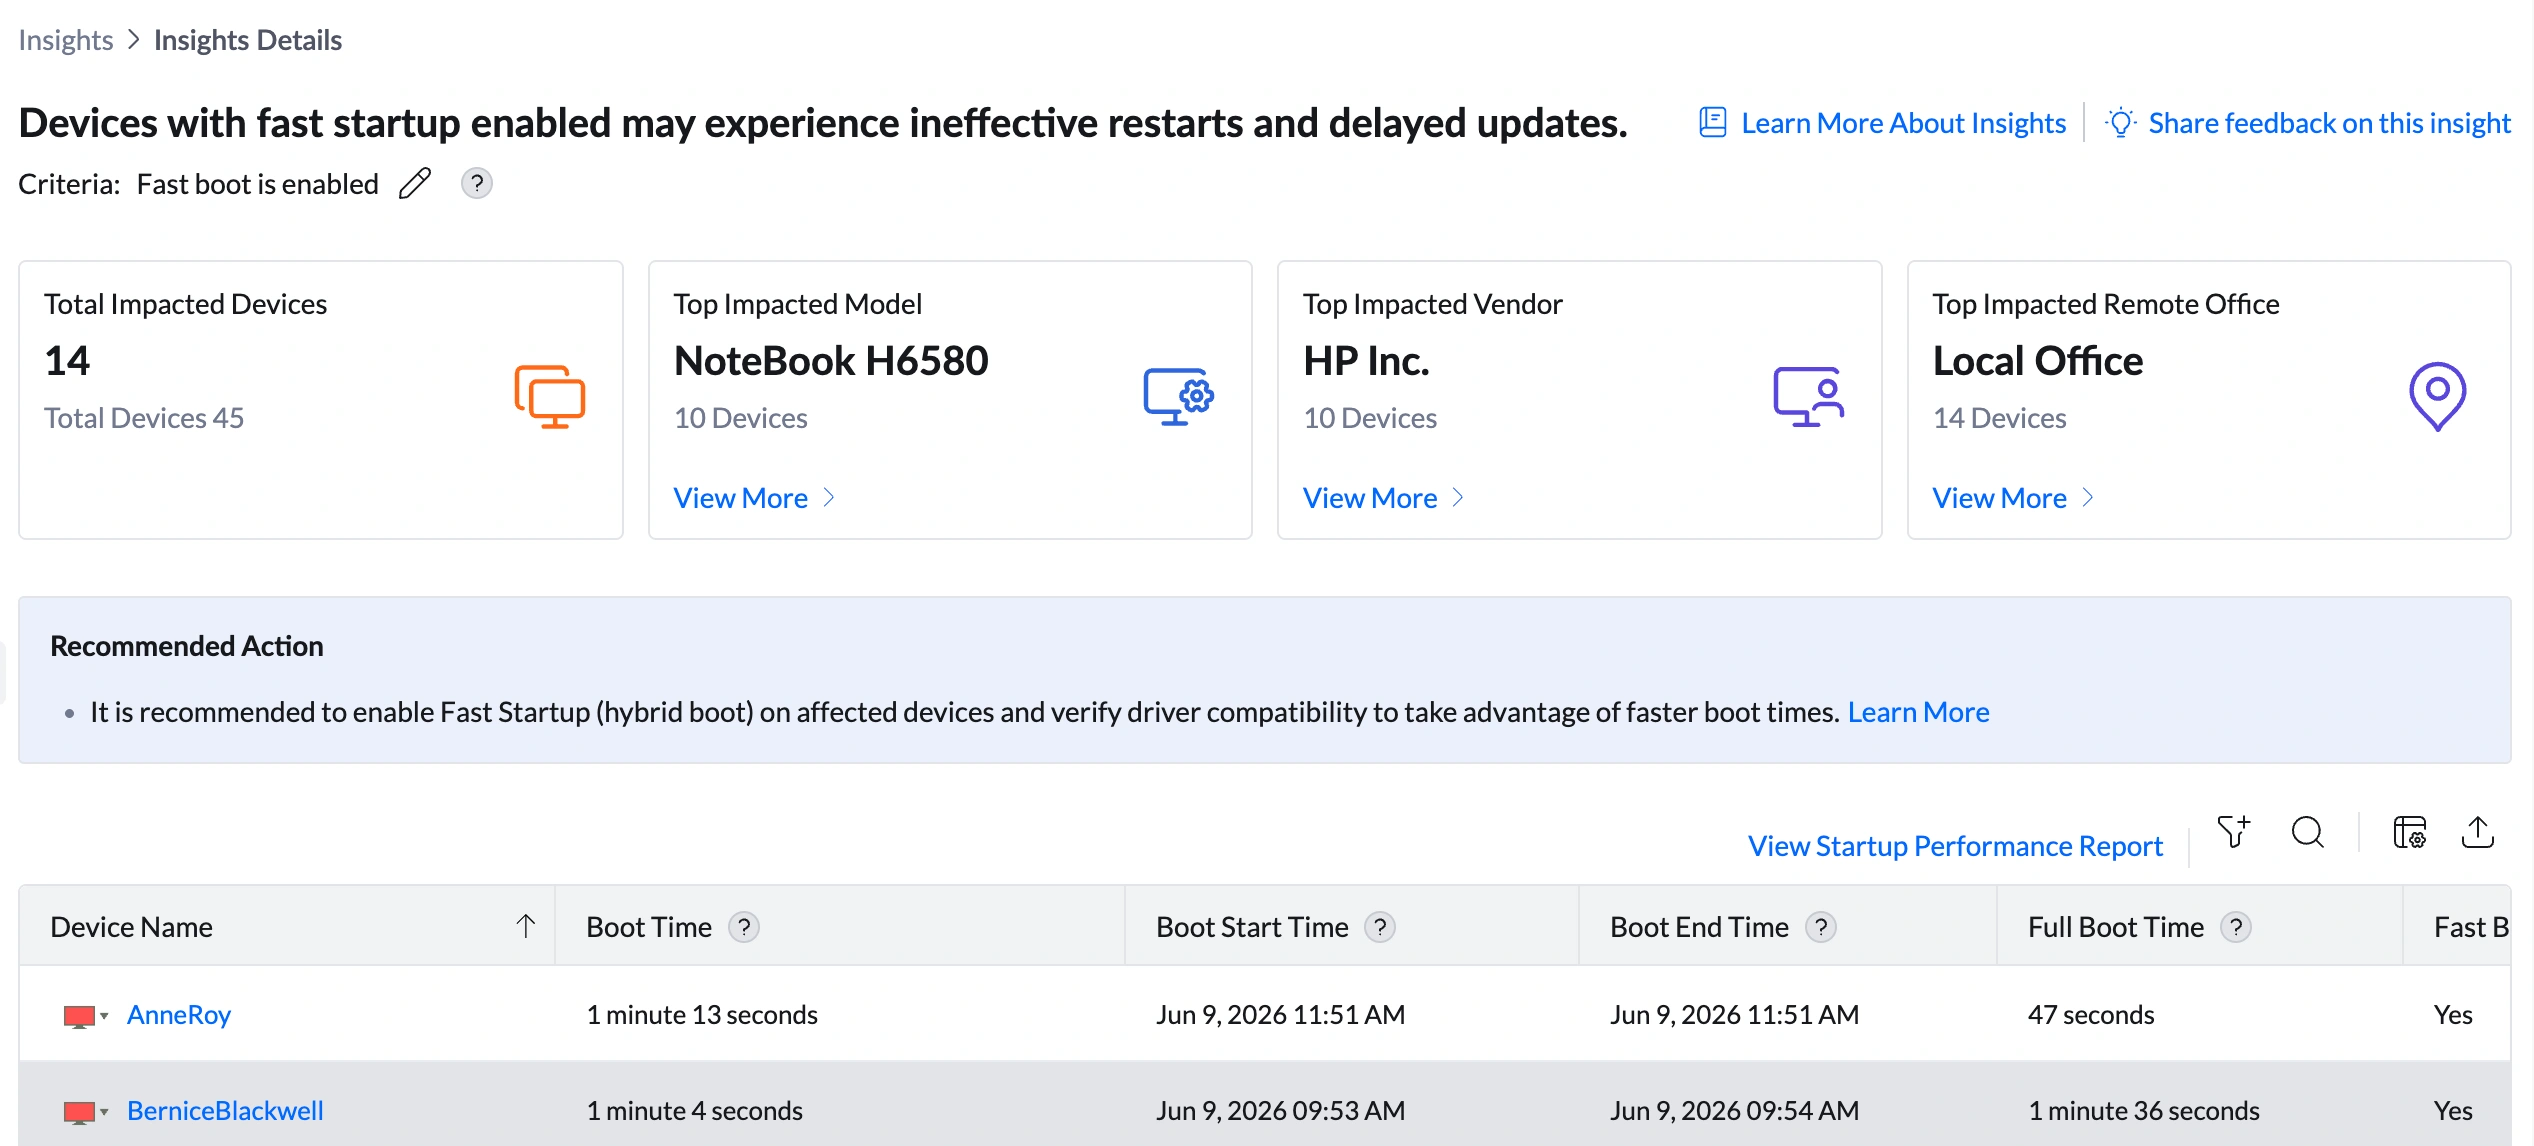This screenshot has height=1146, width=2534.
Task: Click Insights Details breadcrumb
Action: [248, 40]
